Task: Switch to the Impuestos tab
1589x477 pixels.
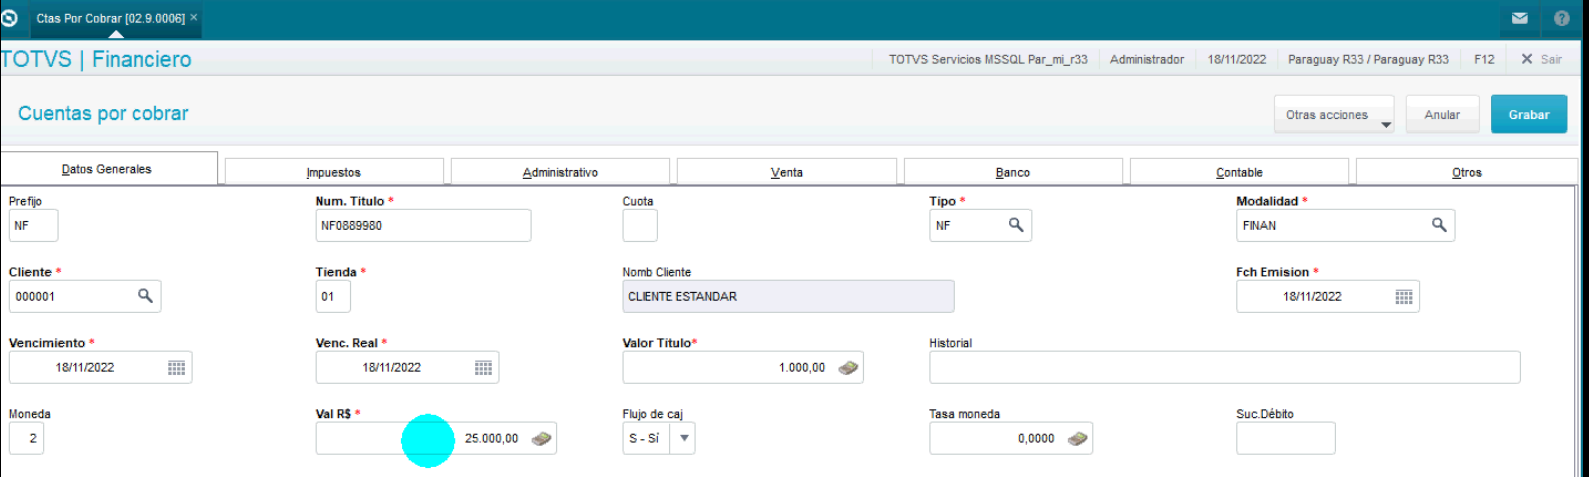Action: point(334,172)
